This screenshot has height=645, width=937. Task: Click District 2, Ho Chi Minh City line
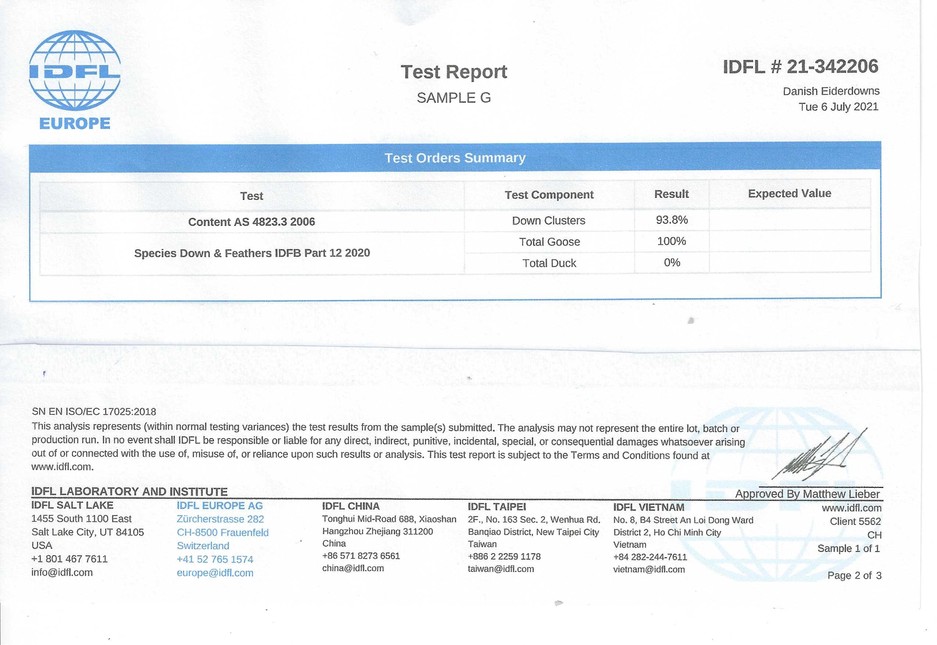[667, 533]
